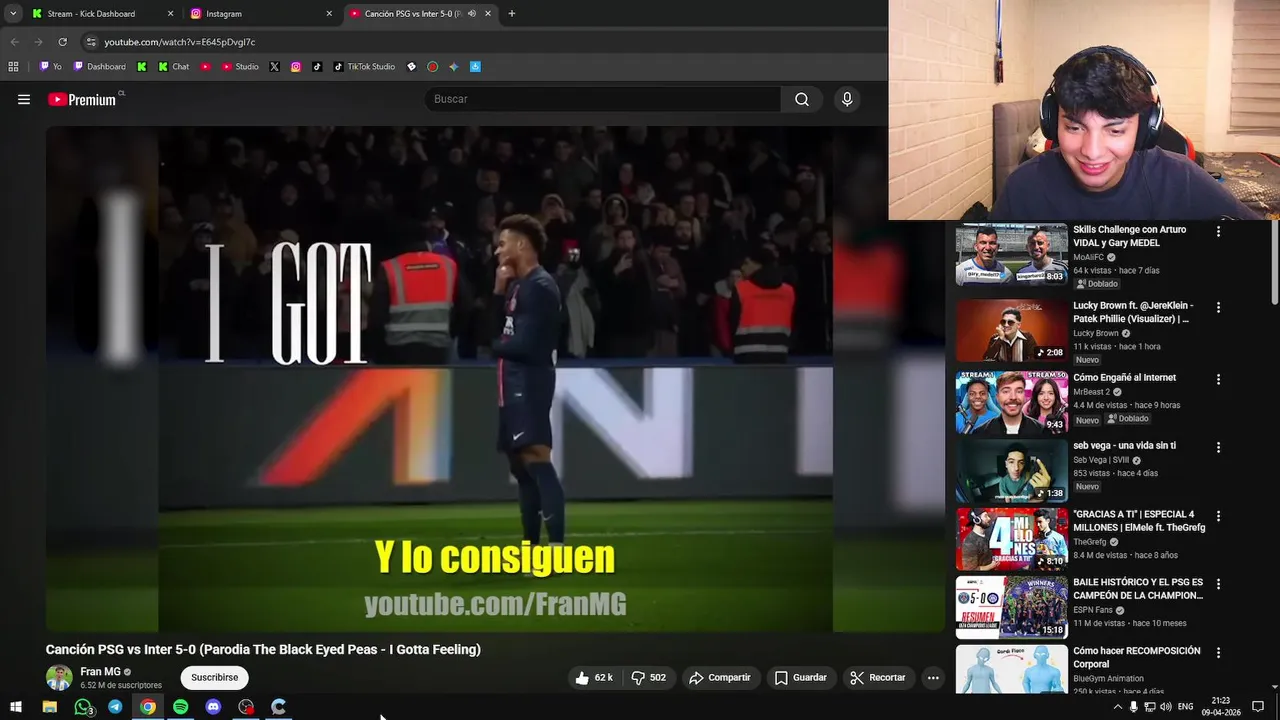1280x720 pixels.
Task: View site information icon in address bar
Action: (x=91, y=42)
